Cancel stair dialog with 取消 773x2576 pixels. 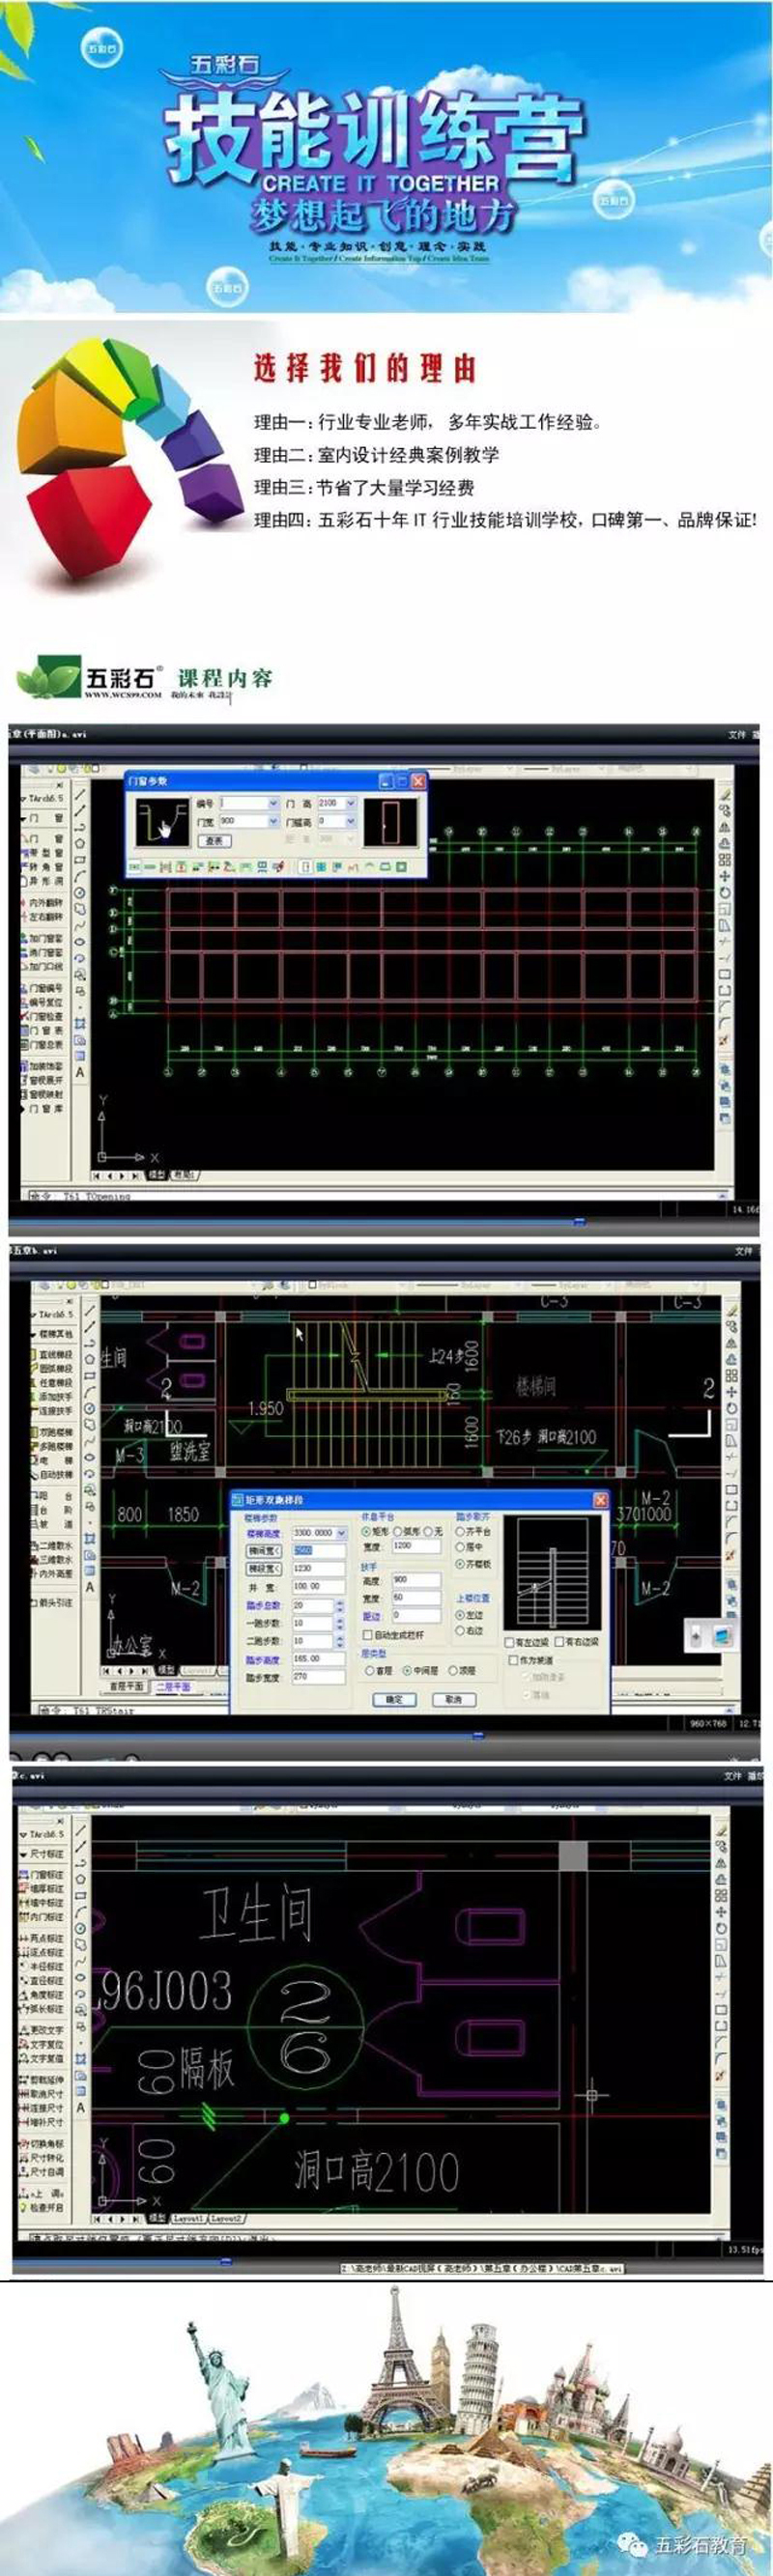click(x=454, y=1699)
